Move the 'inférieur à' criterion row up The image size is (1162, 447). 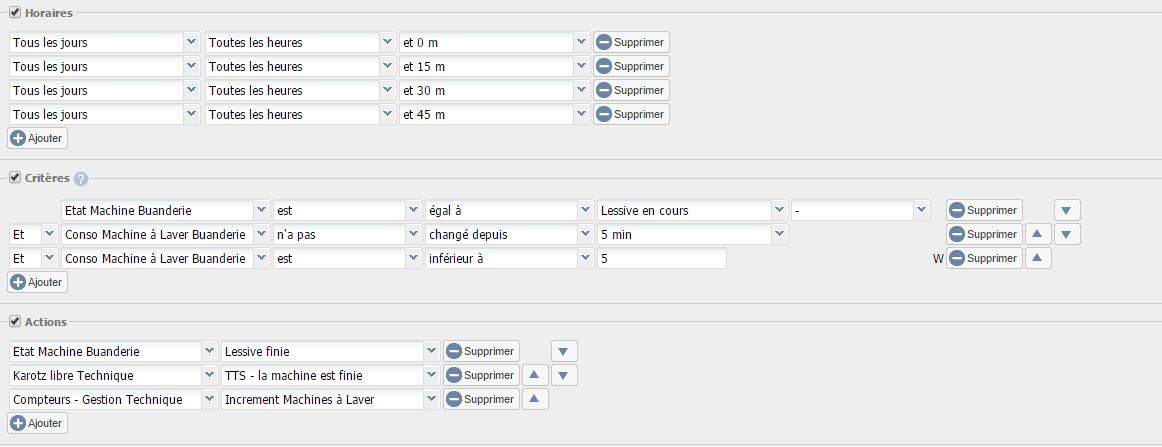1038,258
